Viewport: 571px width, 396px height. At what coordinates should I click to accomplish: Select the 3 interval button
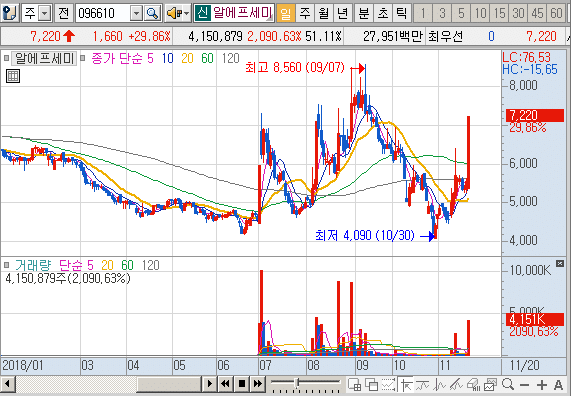click(x=442, y=13)
